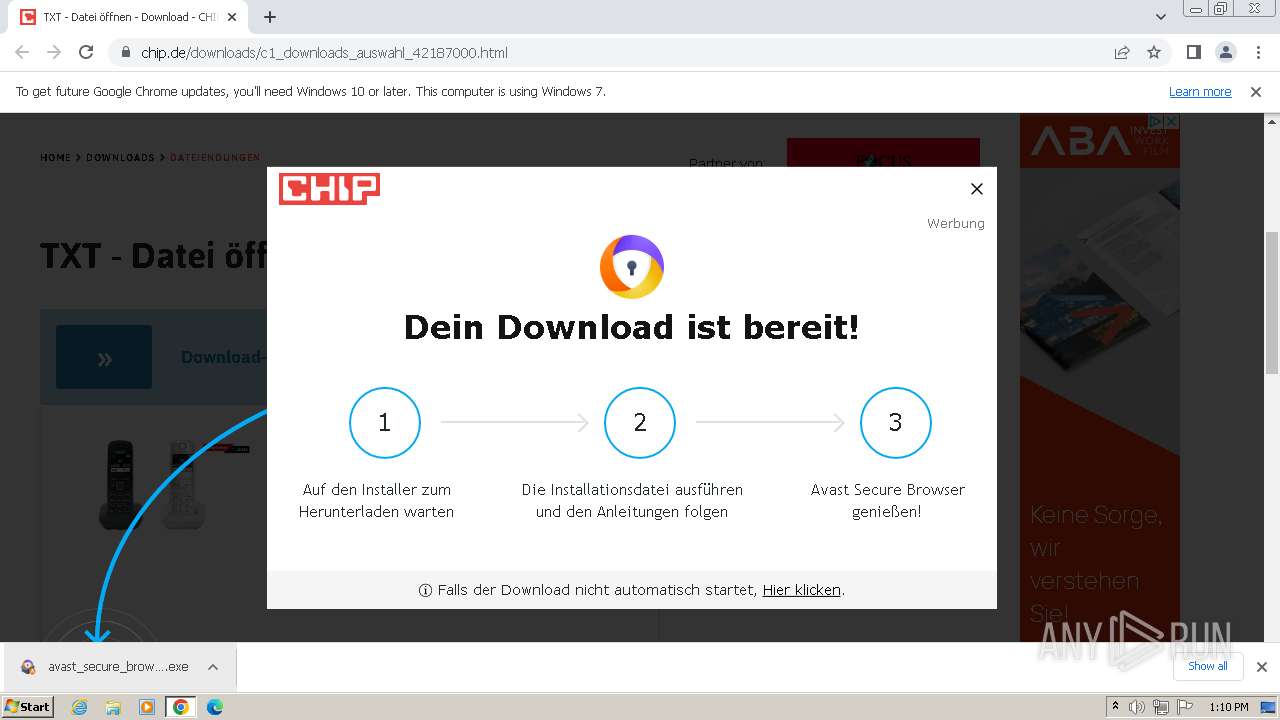The image size is (1280, 720).
Task: Bookmark this page with star icon
Action: coord(1154,52)
